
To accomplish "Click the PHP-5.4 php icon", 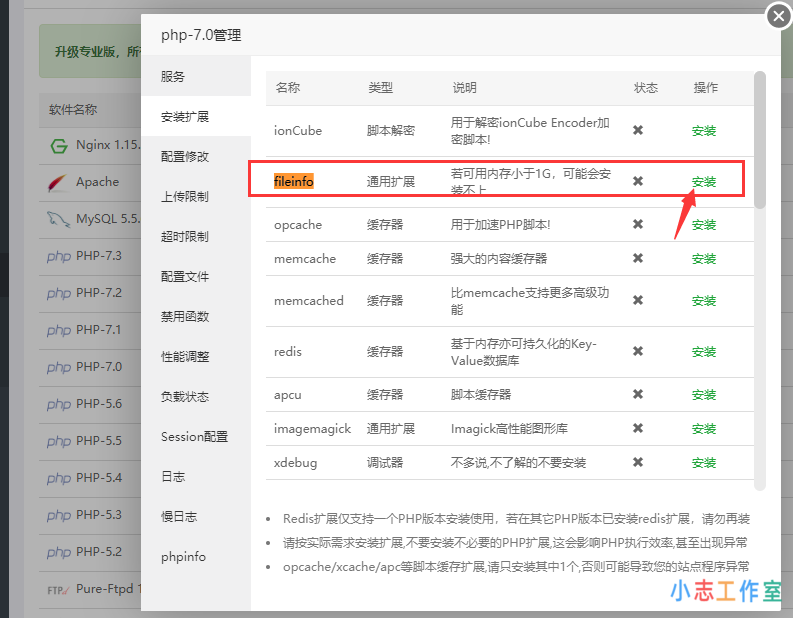I will click(x=59, y=478).
